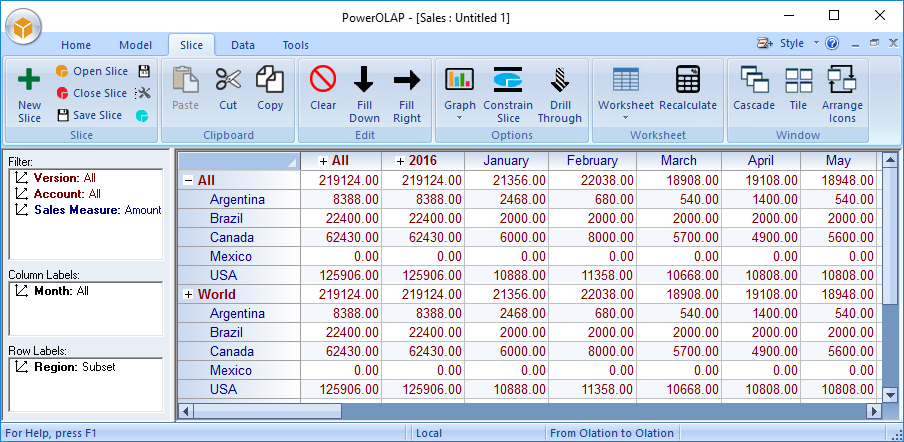Click cell 2468.00 in first Argentina row
This screenshot has width=904, height=442.
[506, 199]
